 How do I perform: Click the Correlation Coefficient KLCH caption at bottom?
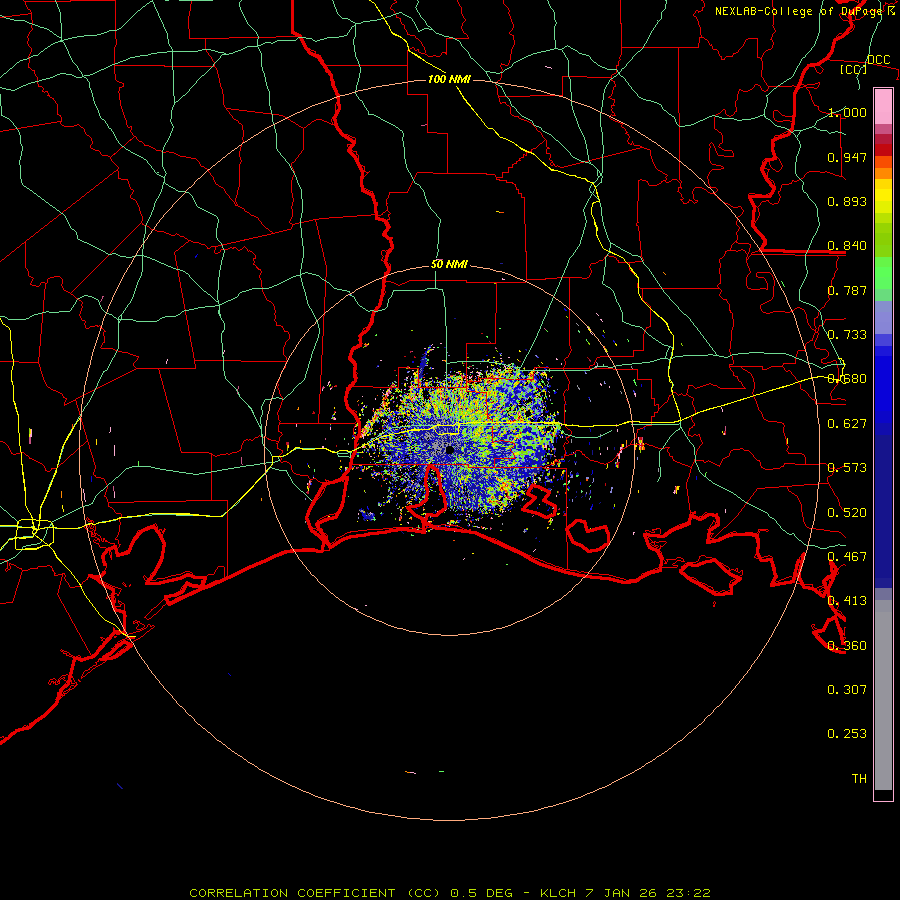pyautogui.click(x=450, y=893)
